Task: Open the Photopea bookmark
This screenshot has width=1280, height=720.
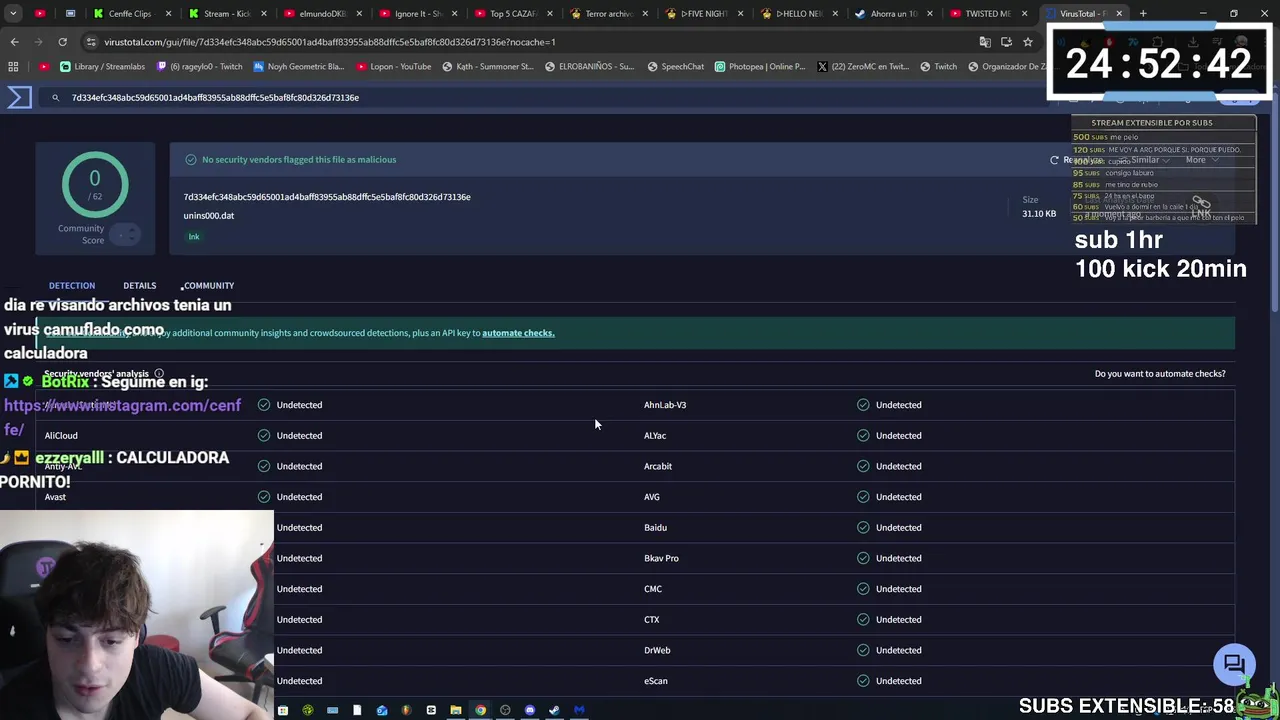Action: coord(759,66)
